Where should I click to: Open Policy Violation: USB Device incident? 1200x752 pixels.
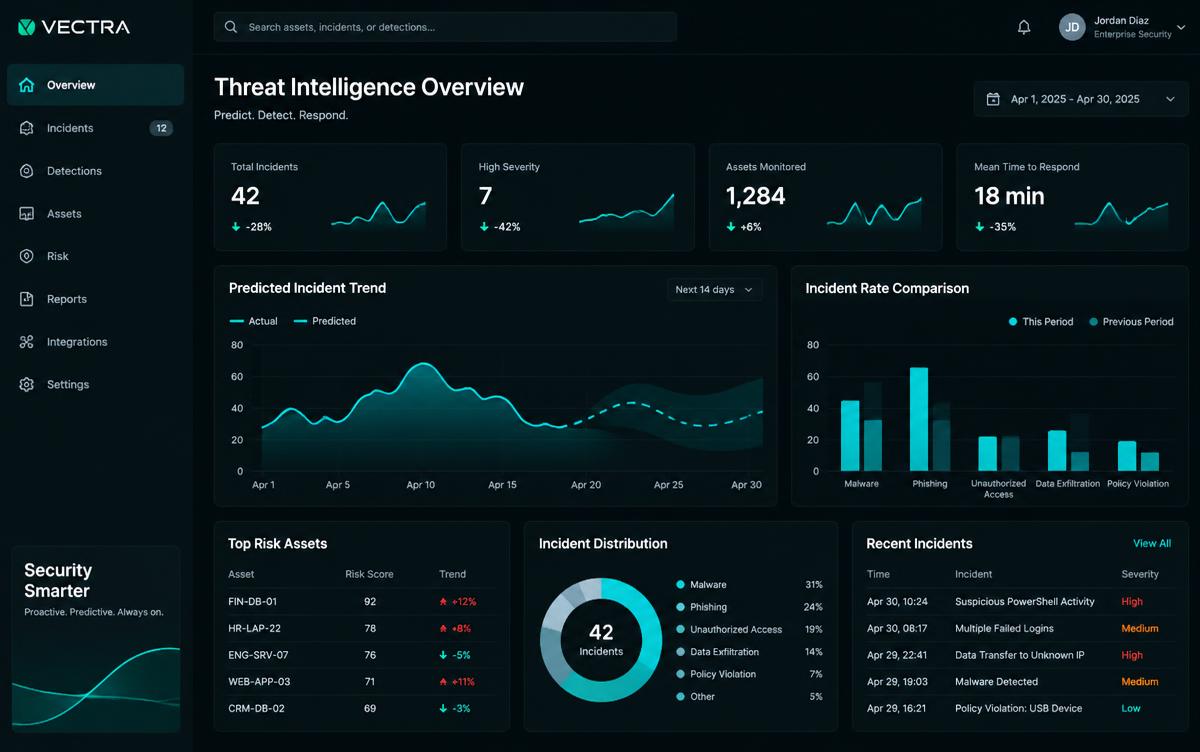click(x=1018, y=708)
